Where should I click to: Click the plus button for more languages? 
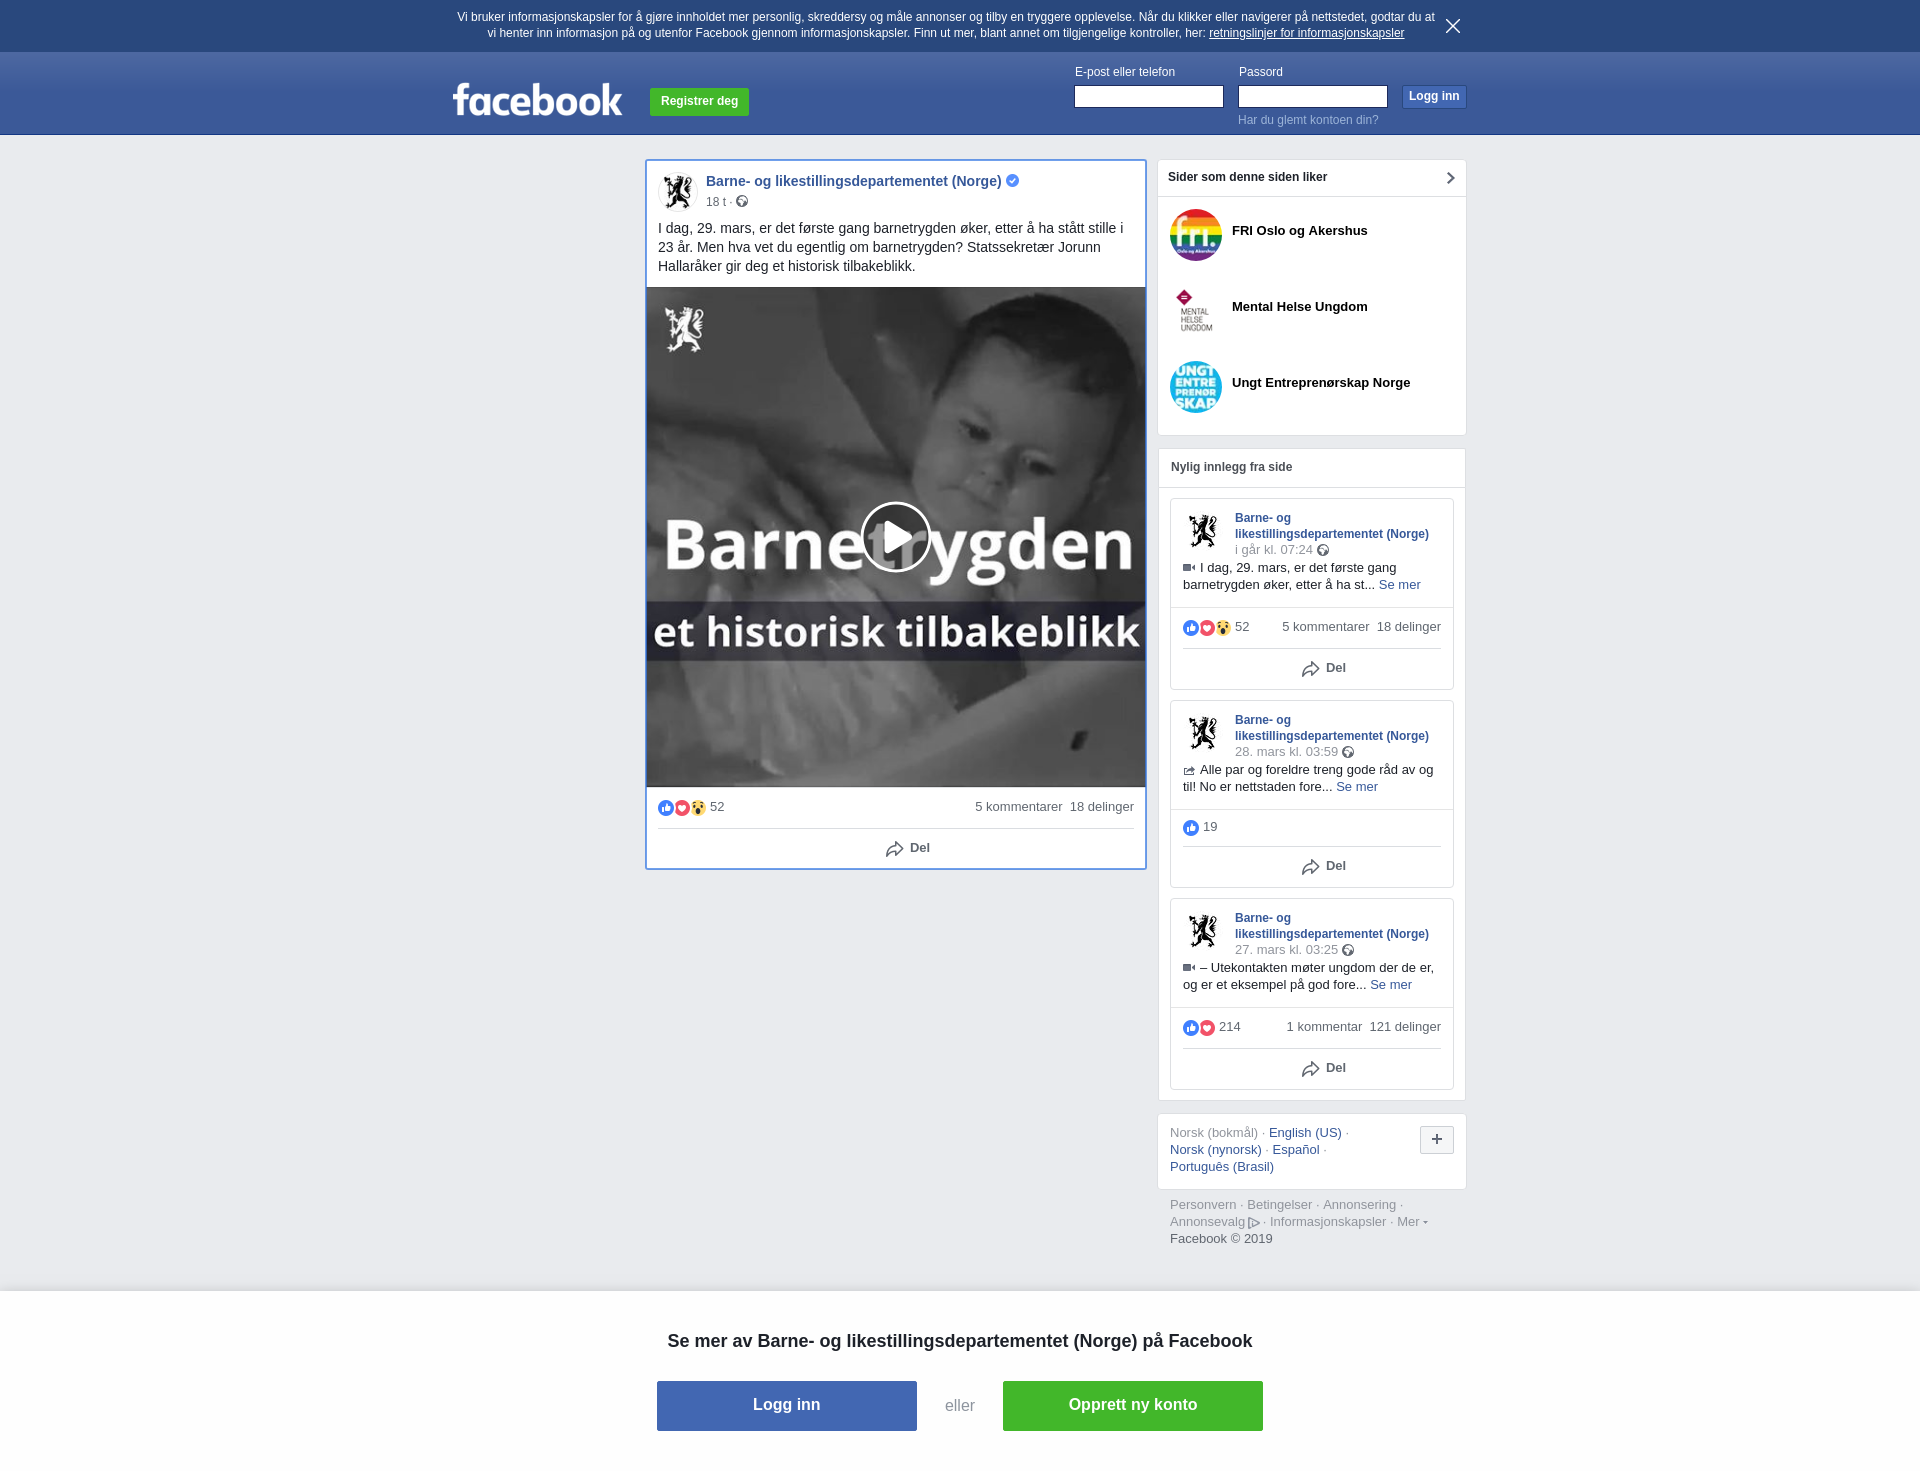tap(1437, 1140)
